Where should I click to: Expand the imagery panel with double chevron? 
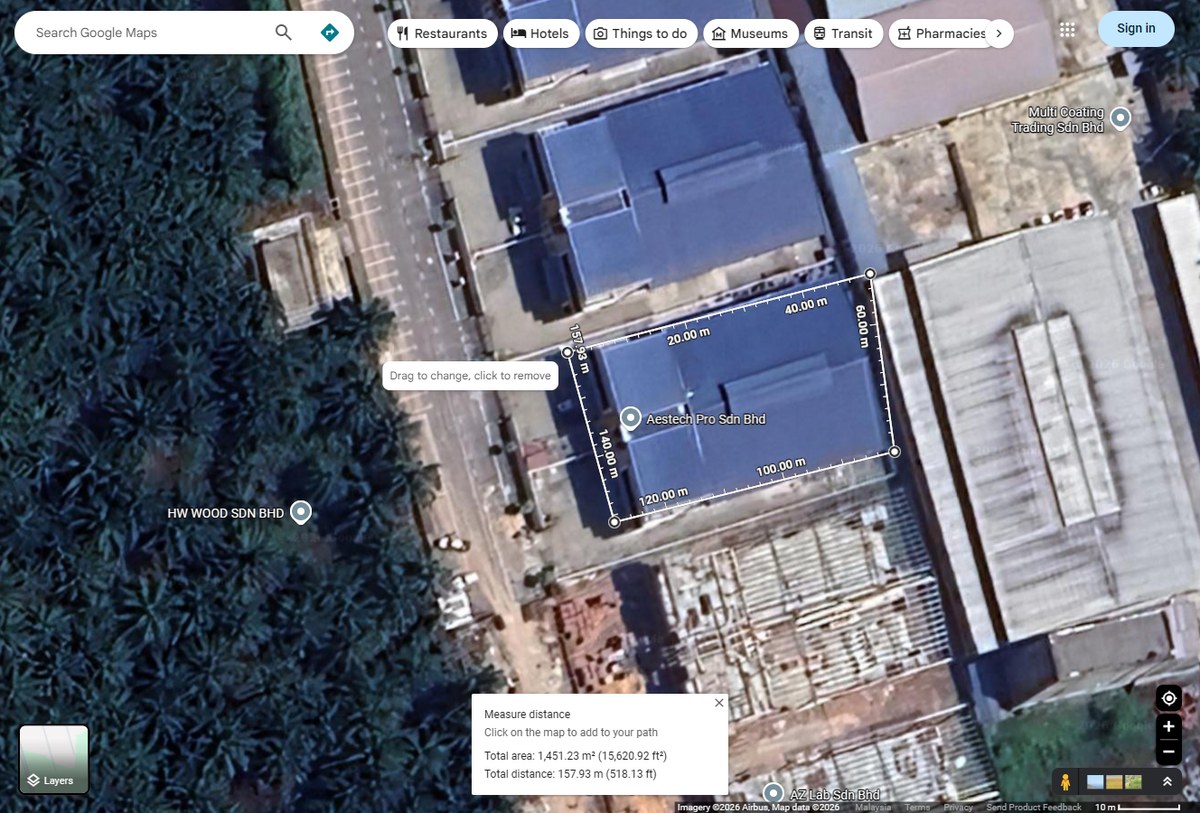coord(1167,782)
